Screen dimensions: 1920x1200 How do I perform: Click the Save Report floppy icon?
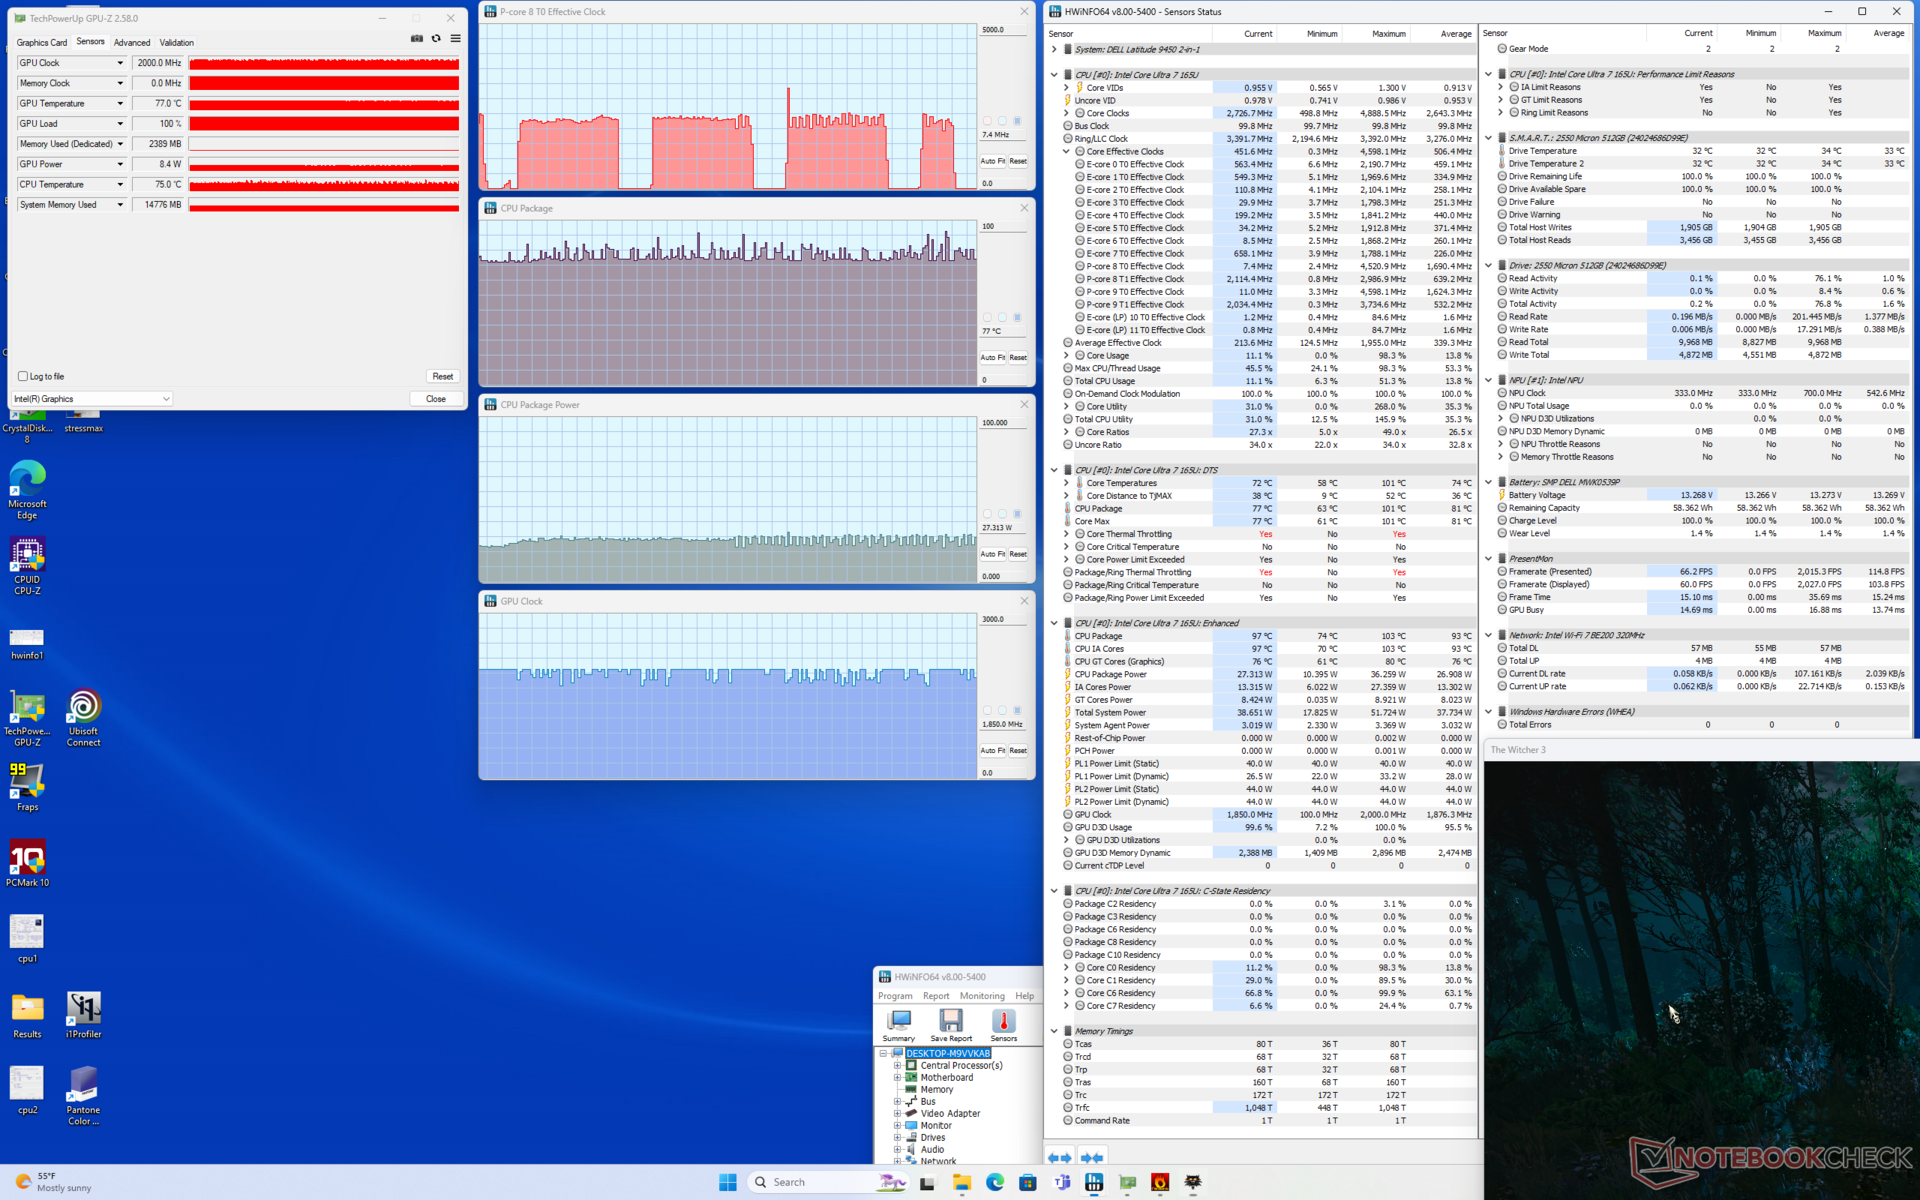[950, 1022]
